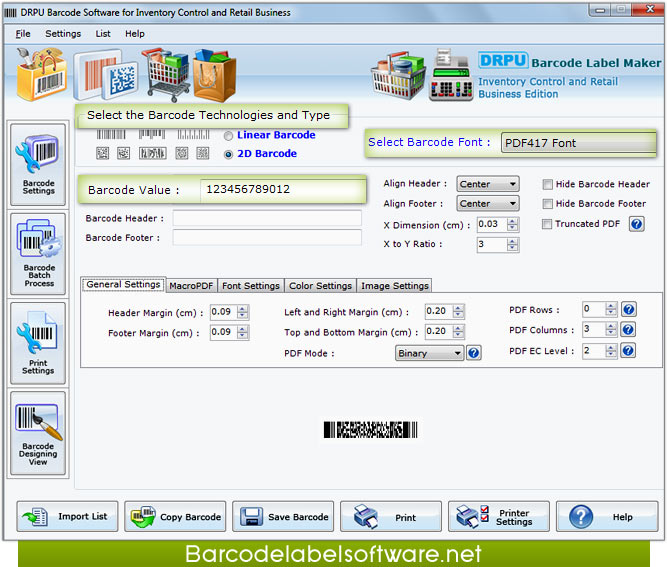This screenshot has width=667, height=567.
Task: Select 2D Barcode radio button
Action: point(228,154)
